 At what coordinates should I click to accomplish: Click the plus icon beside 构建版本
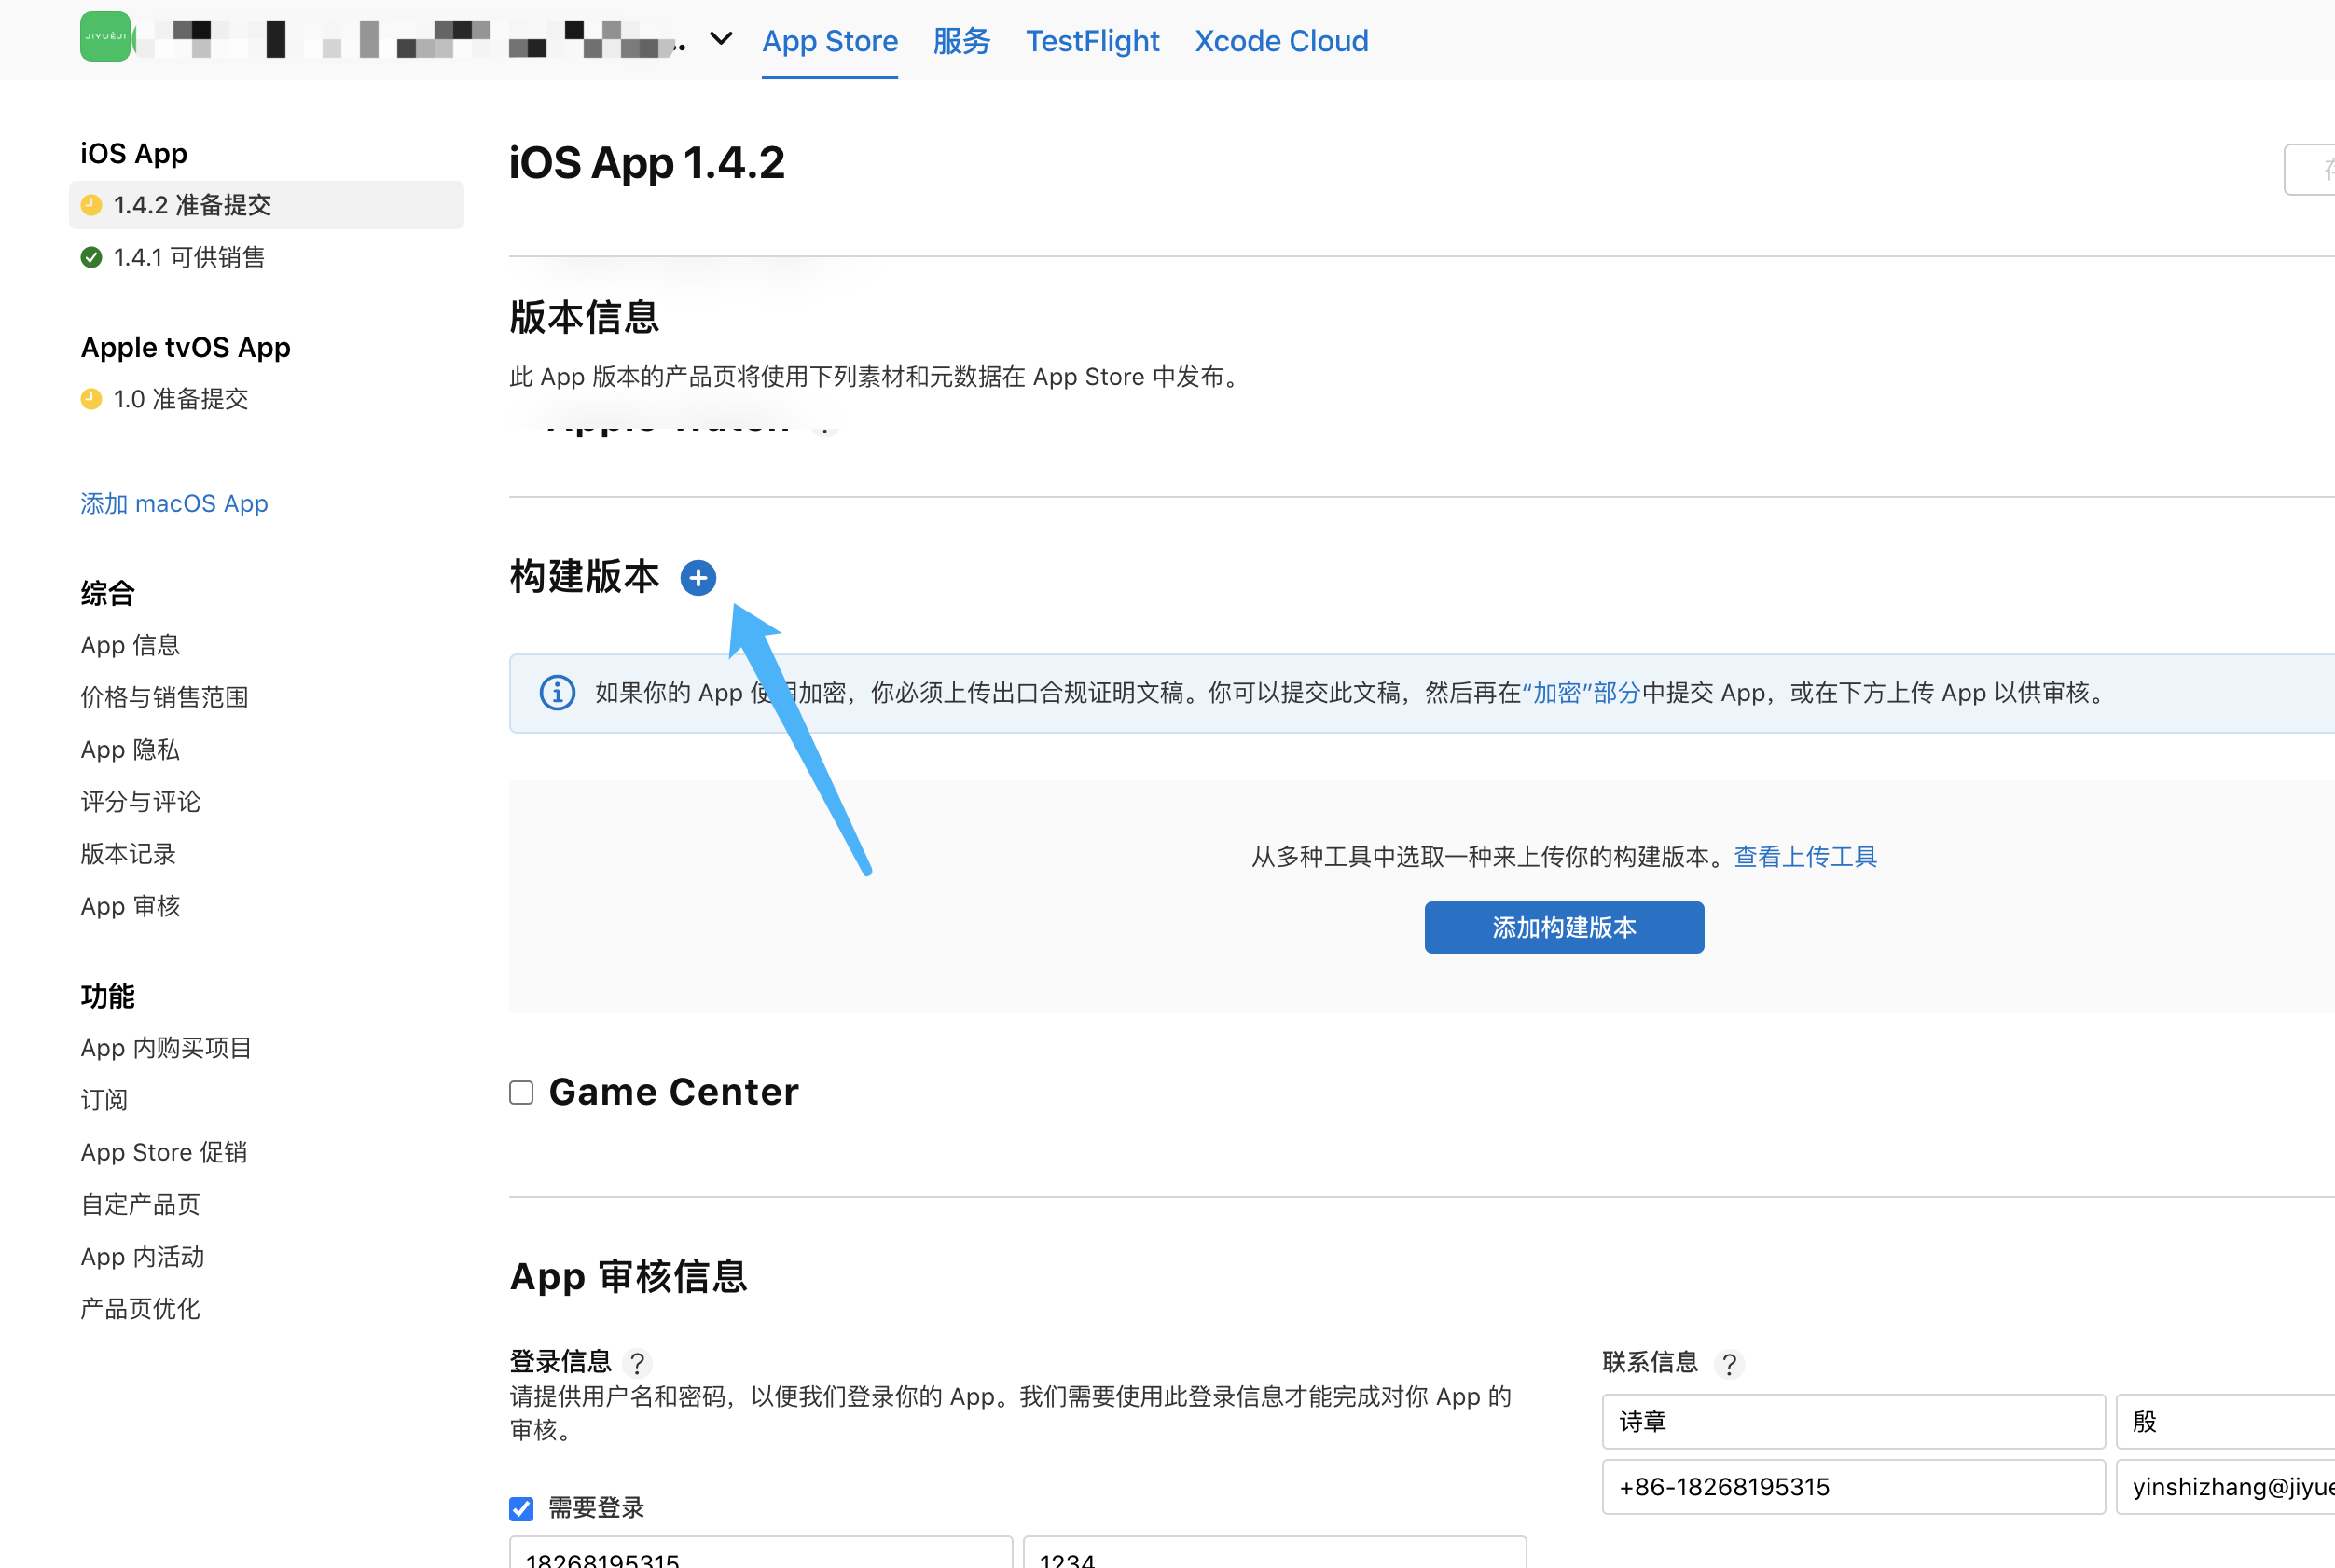click(698, 577)
